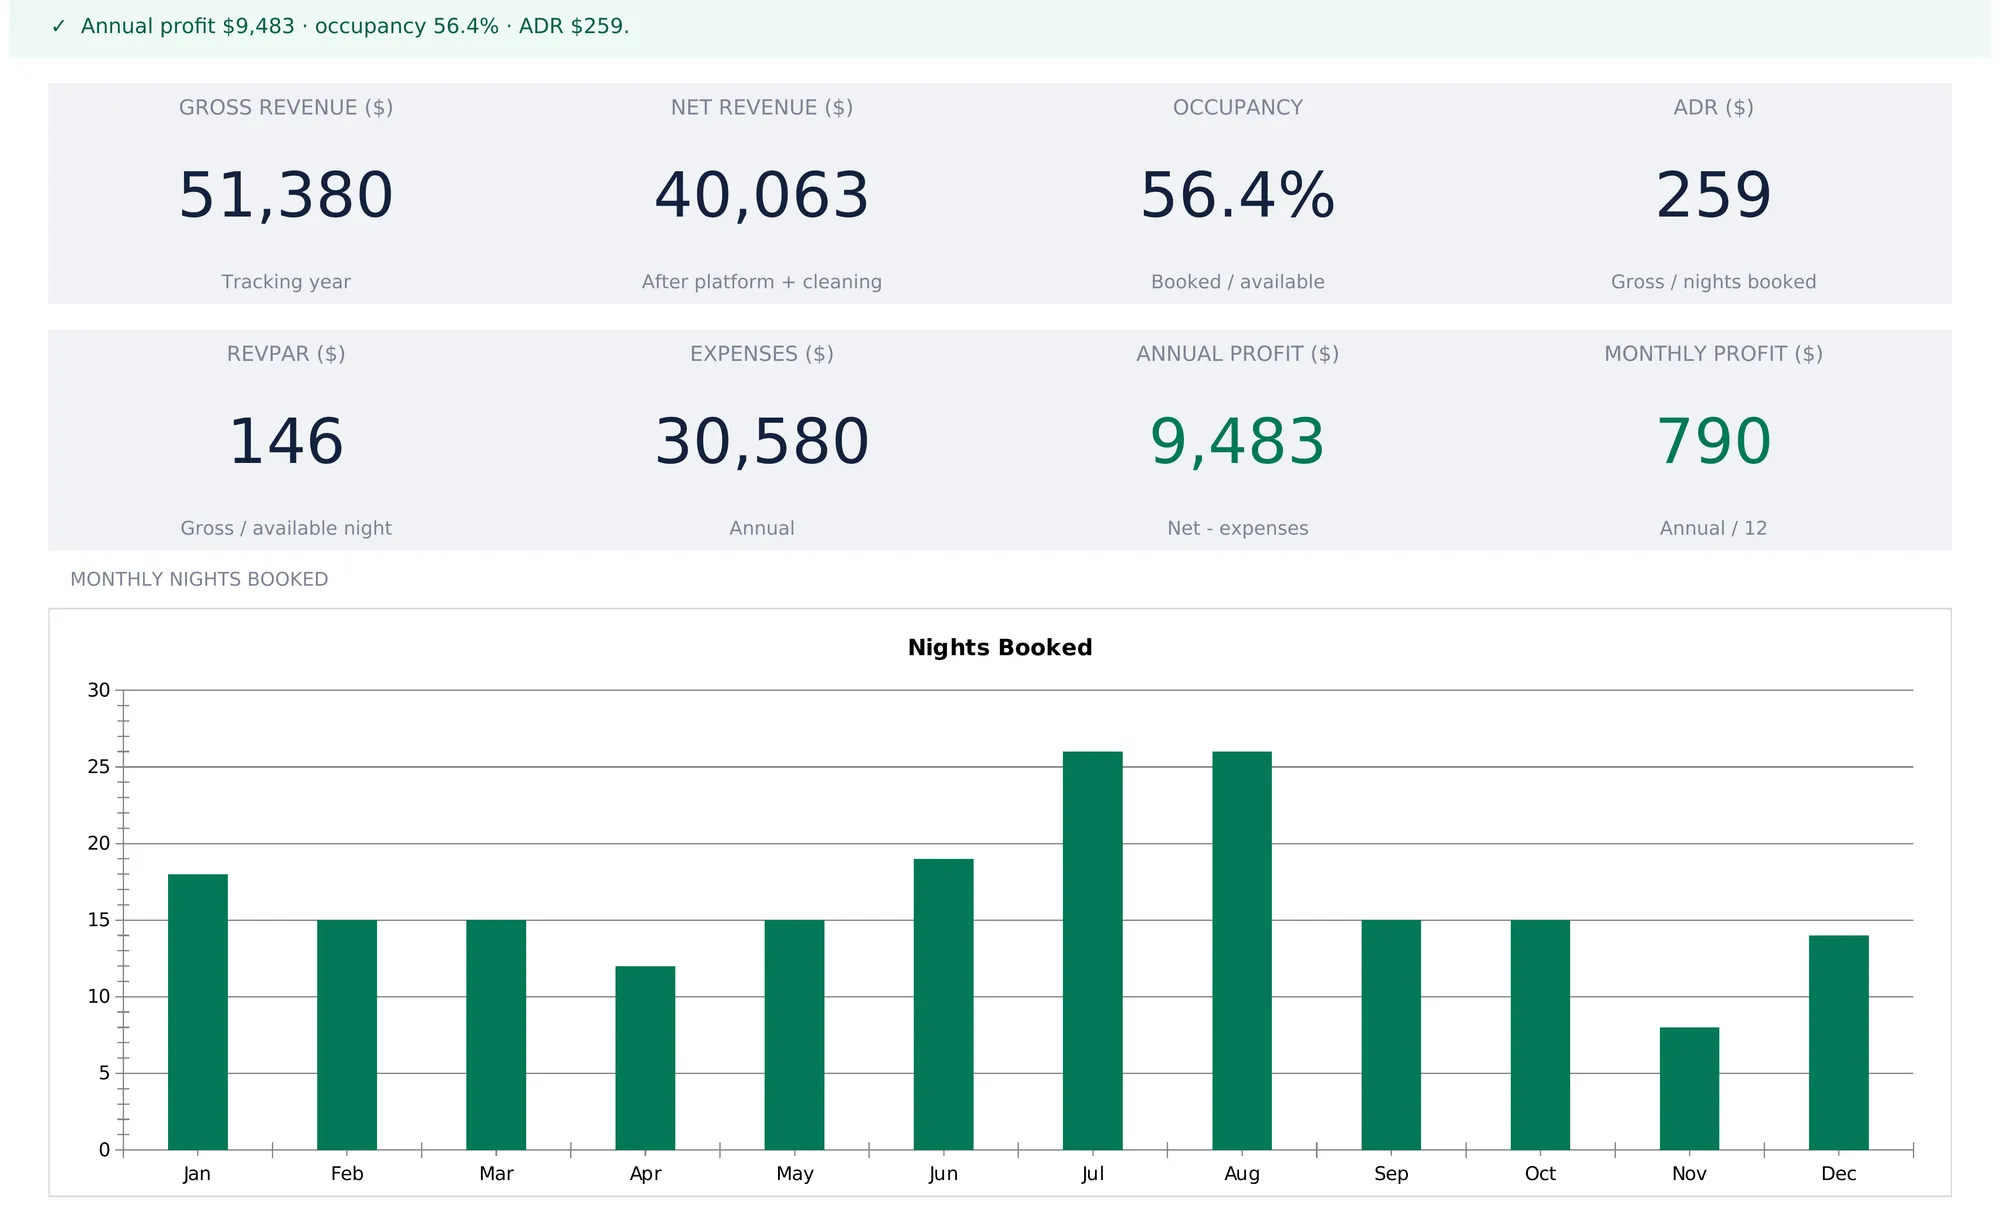Click the 'Net - expenses' caption

[1238, 528]
